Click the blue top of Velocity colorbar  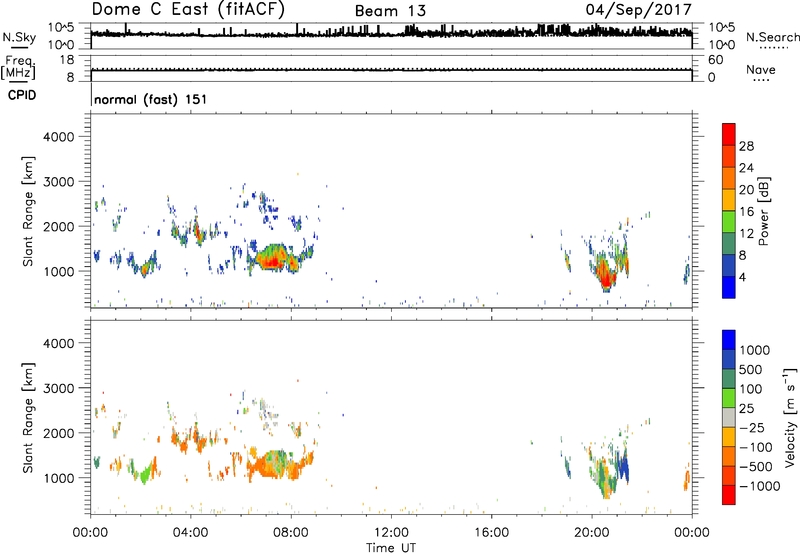(x=729, y=340)
